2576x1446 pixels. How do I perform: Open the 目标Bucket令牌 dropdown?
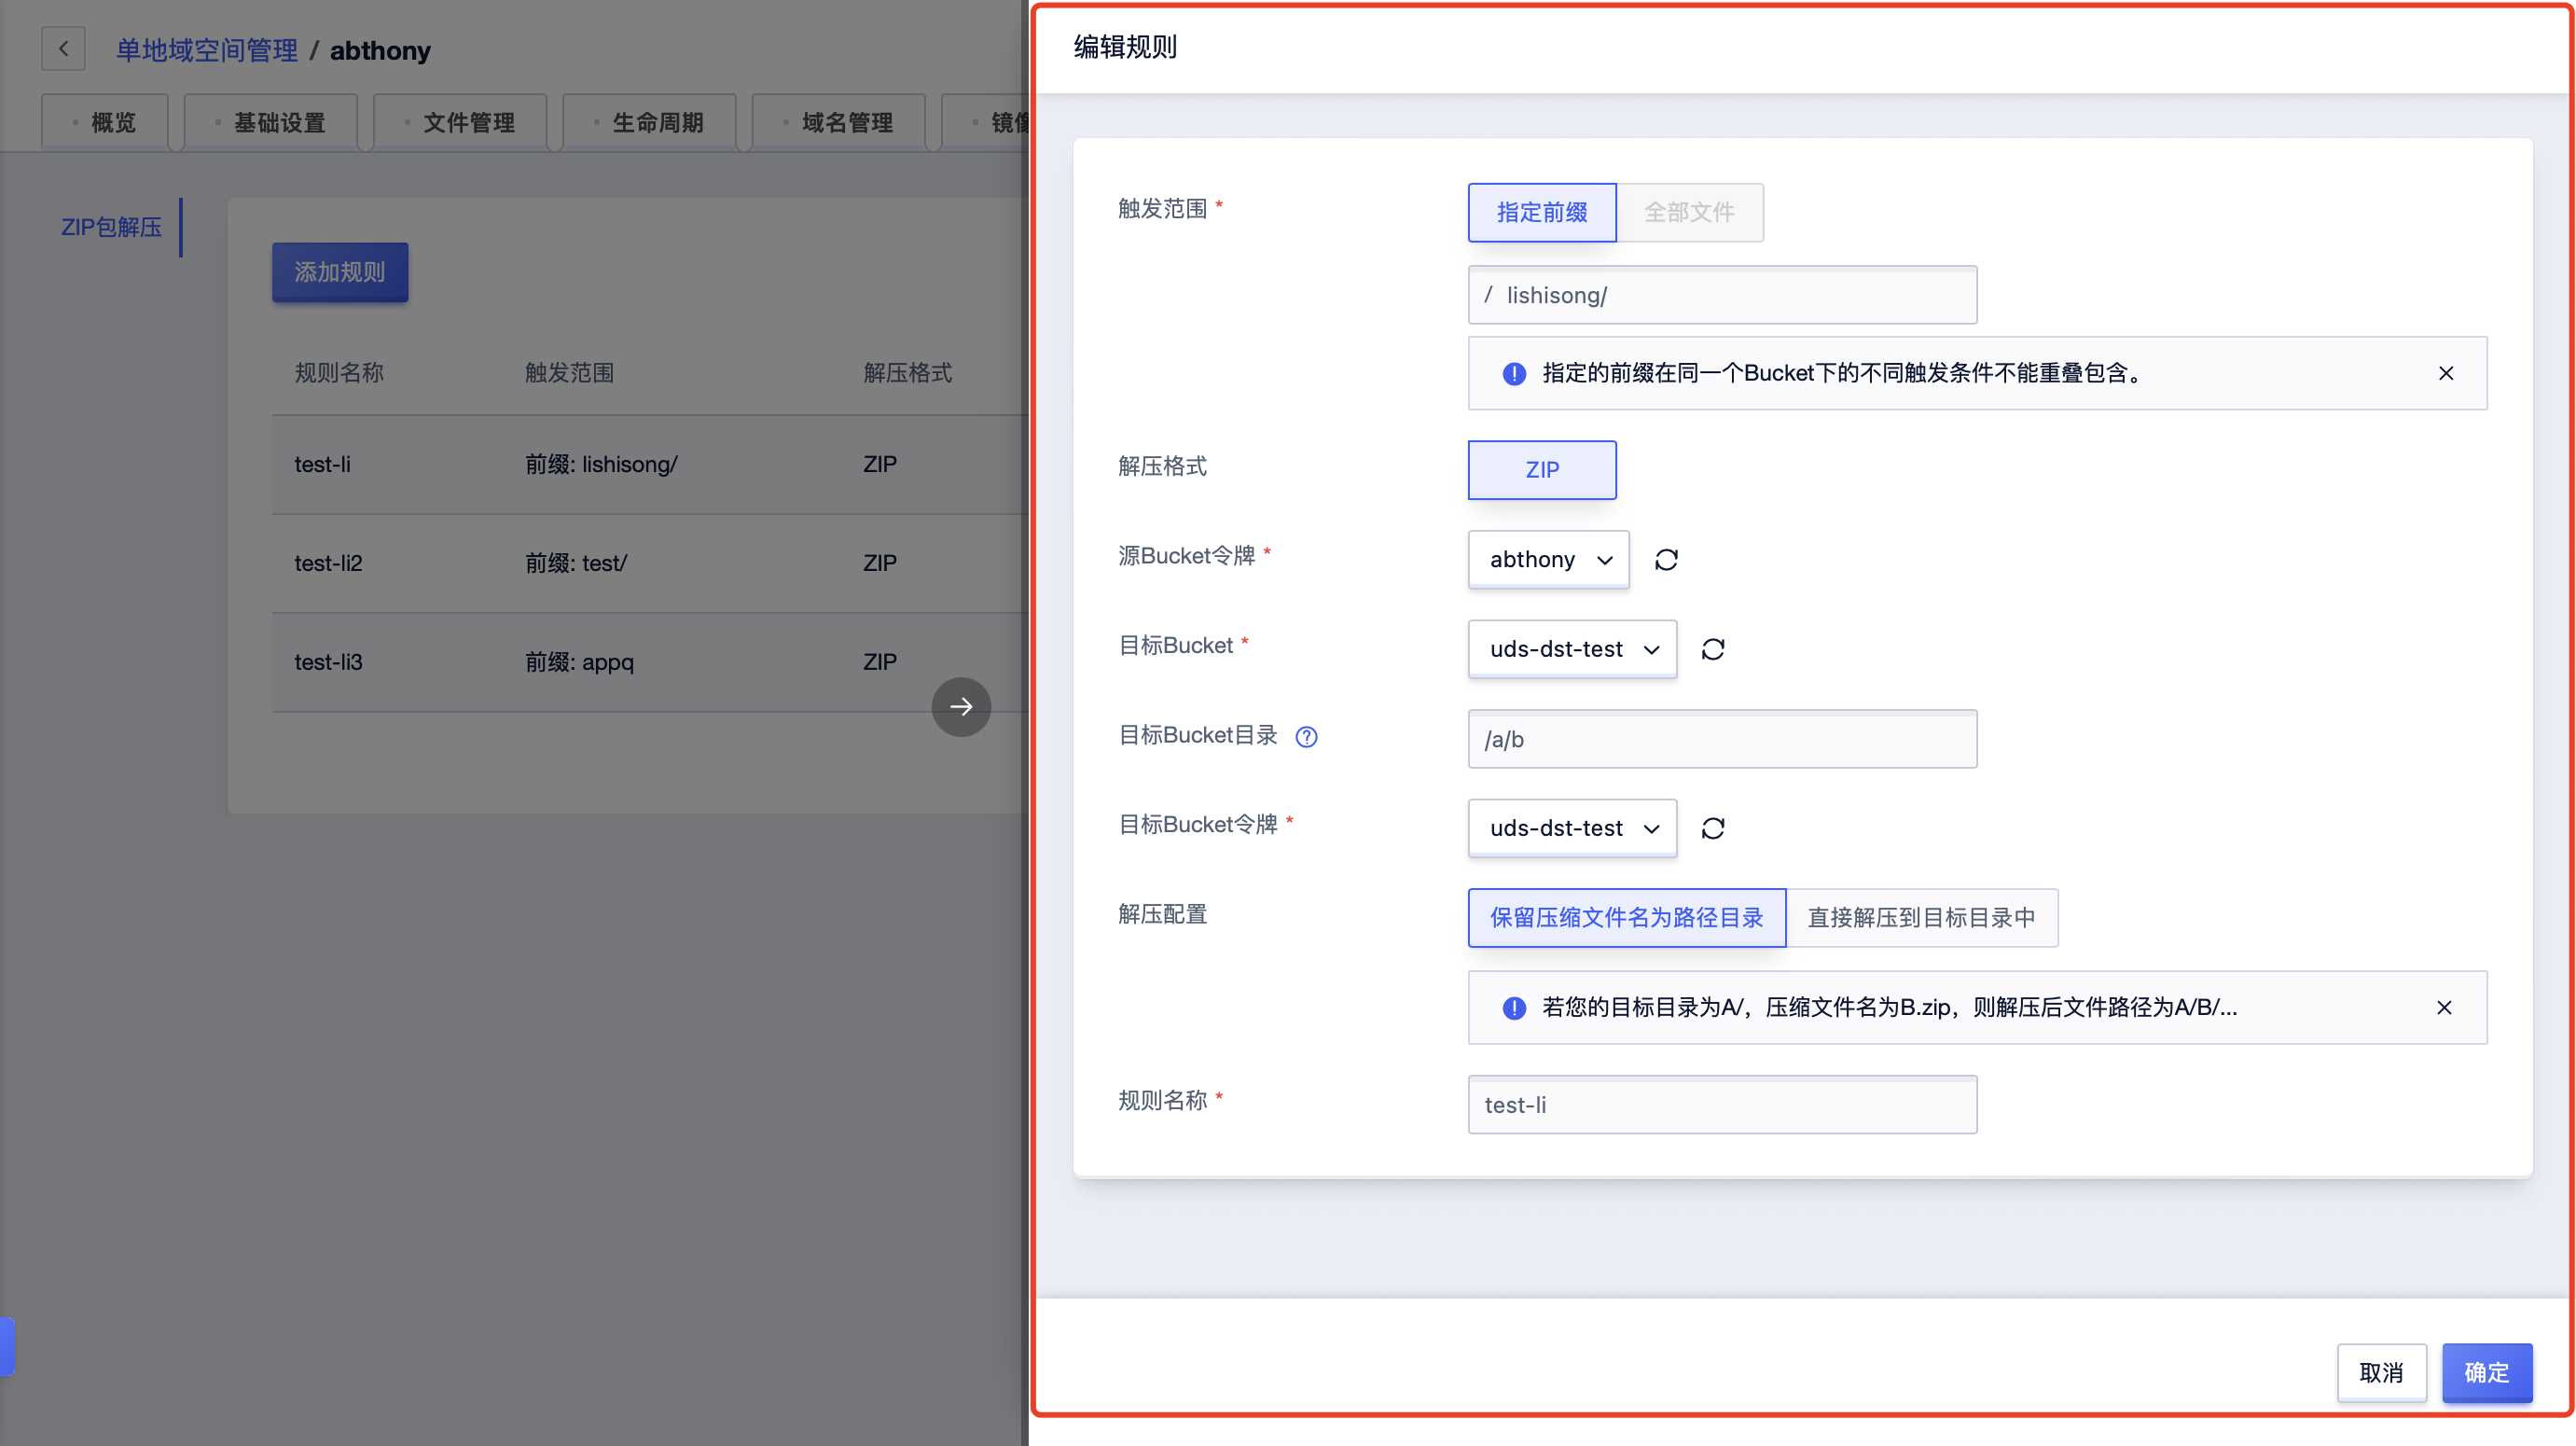click(x=1572, y=829)
